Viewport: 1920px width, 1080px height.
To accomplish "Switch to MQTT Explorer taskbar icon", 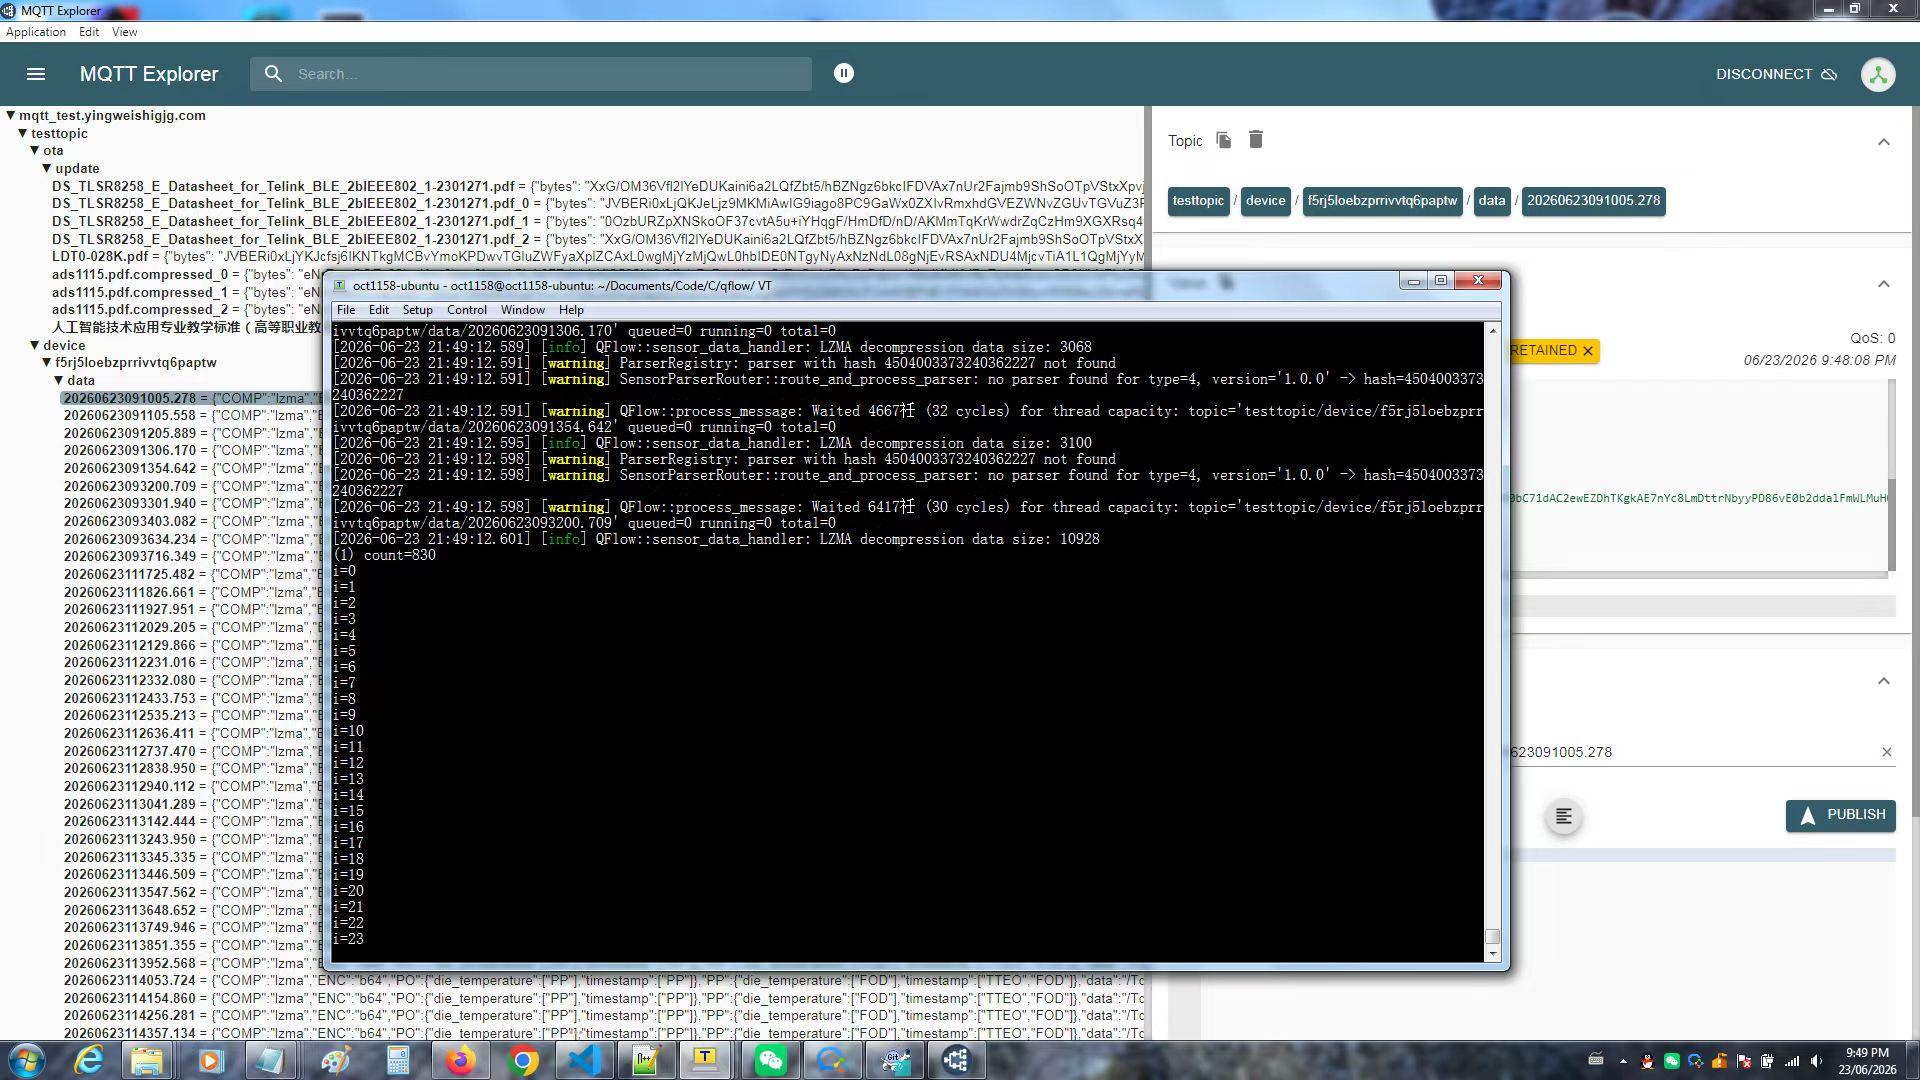I will [957, 1060].
